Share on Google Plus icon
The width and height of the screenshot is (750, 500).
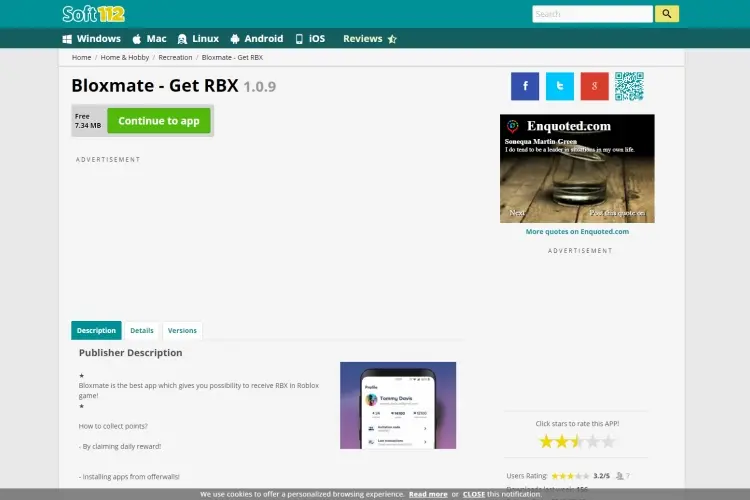[595, 86]
